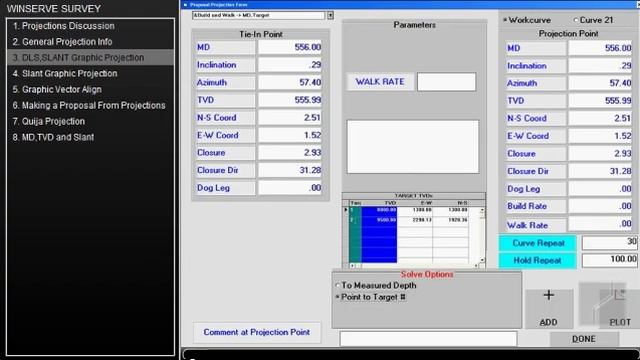The height and width of the screenshot is (360, 640).
Task: Click Tie-In Point E-W Coord value 1.52
Action: [x=290, y=135]
